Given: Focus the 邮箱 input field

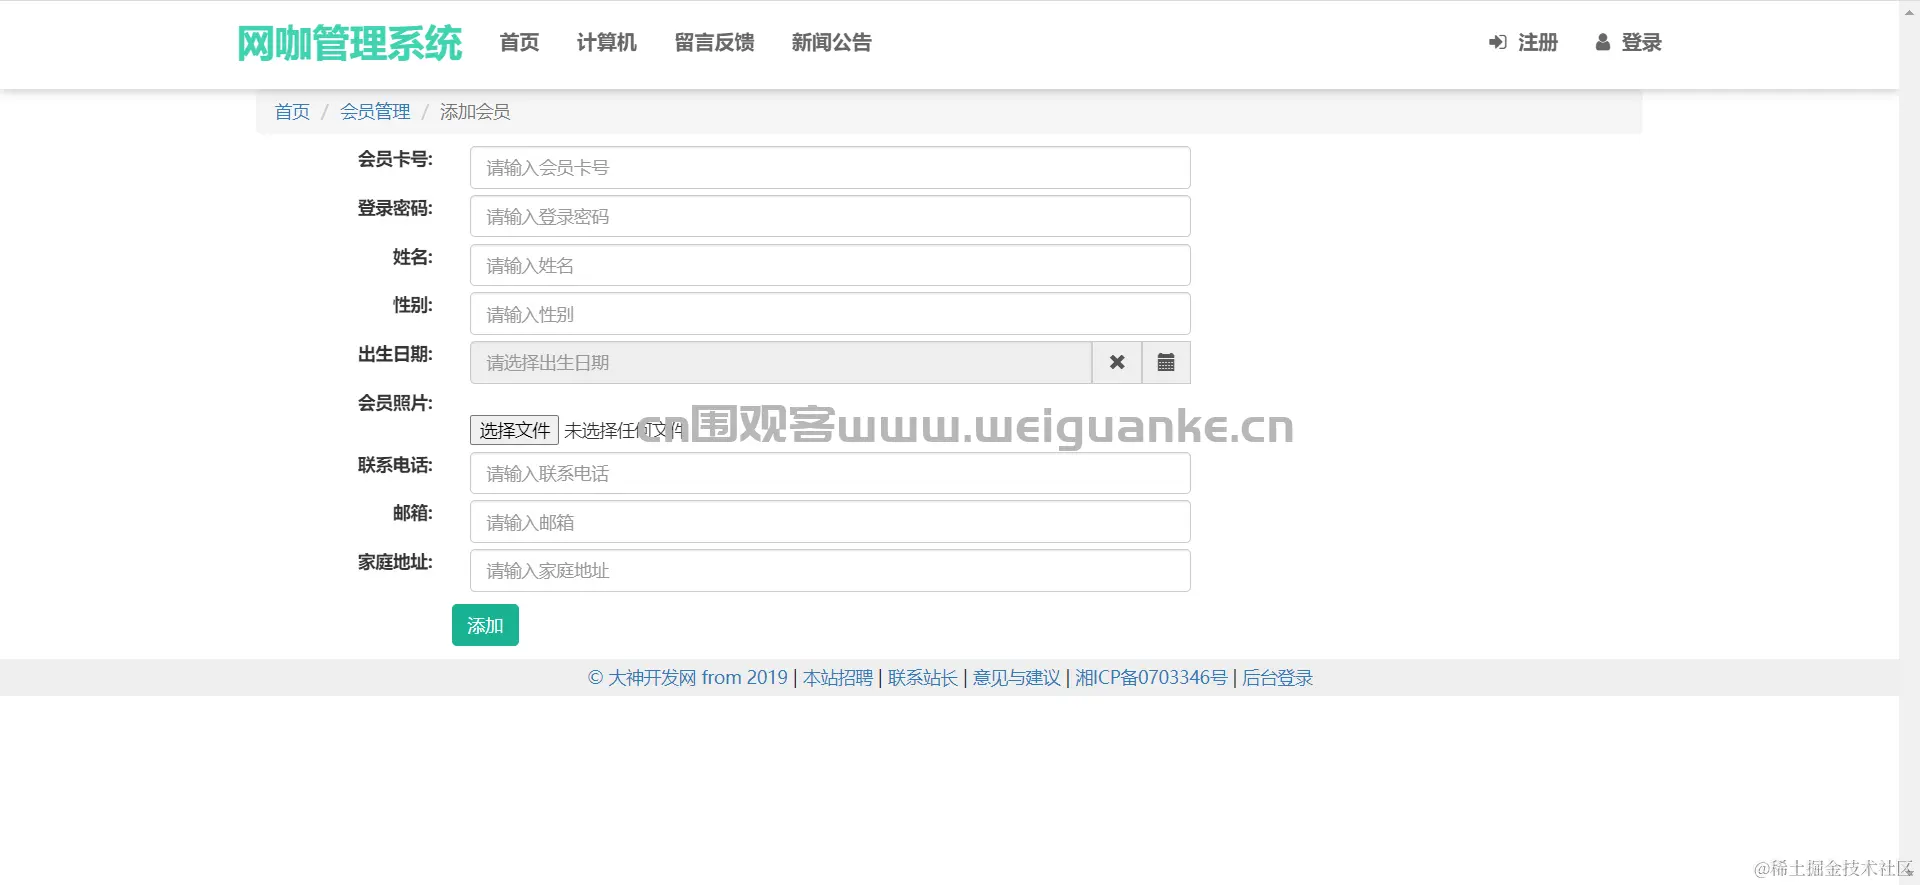Looking at the screenshot, I should pos(830,522).
